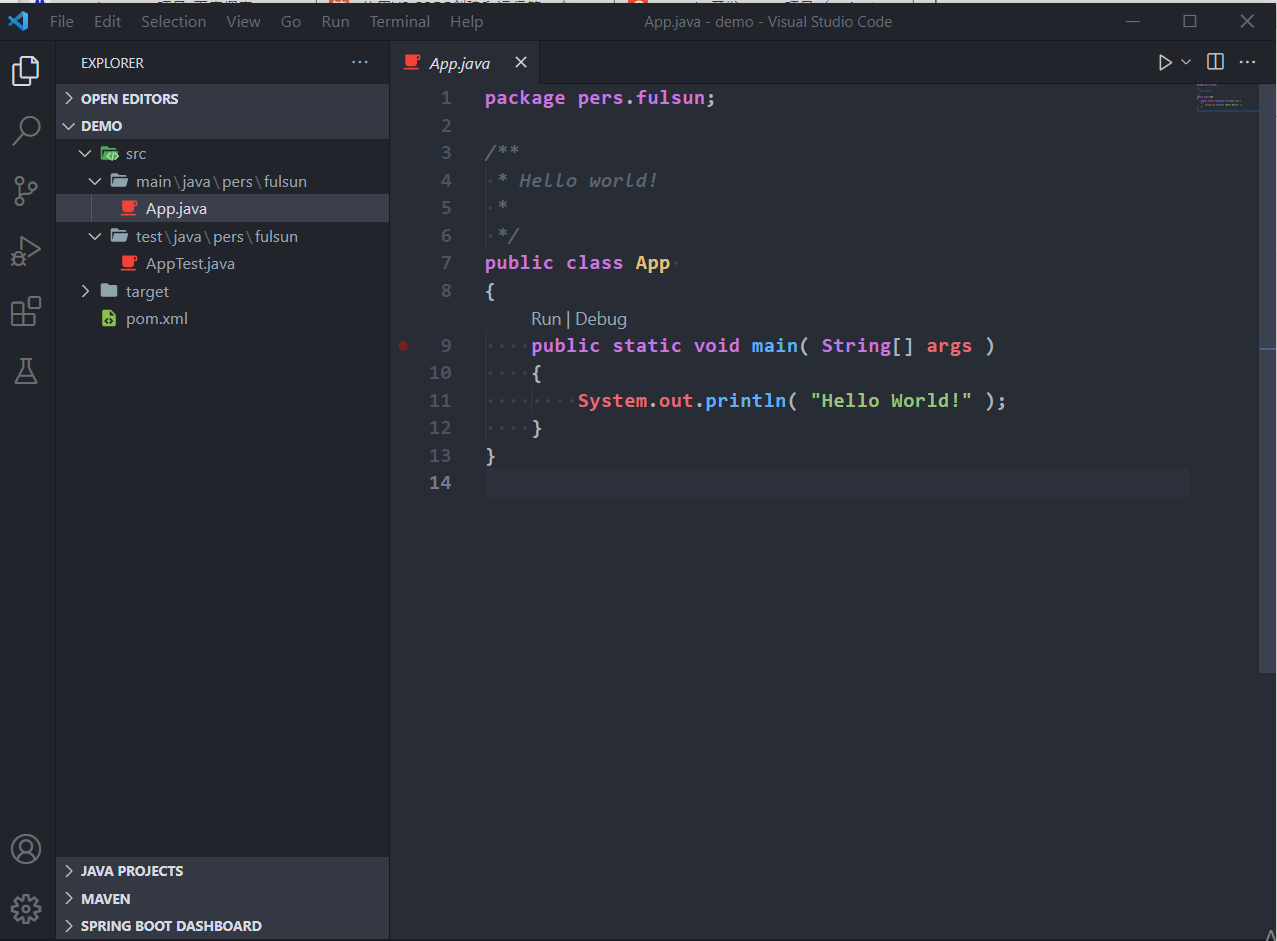Open AppTest.java in the explorer
The width and height of the screenshot is (1277, 941).
tap(190, 264)
